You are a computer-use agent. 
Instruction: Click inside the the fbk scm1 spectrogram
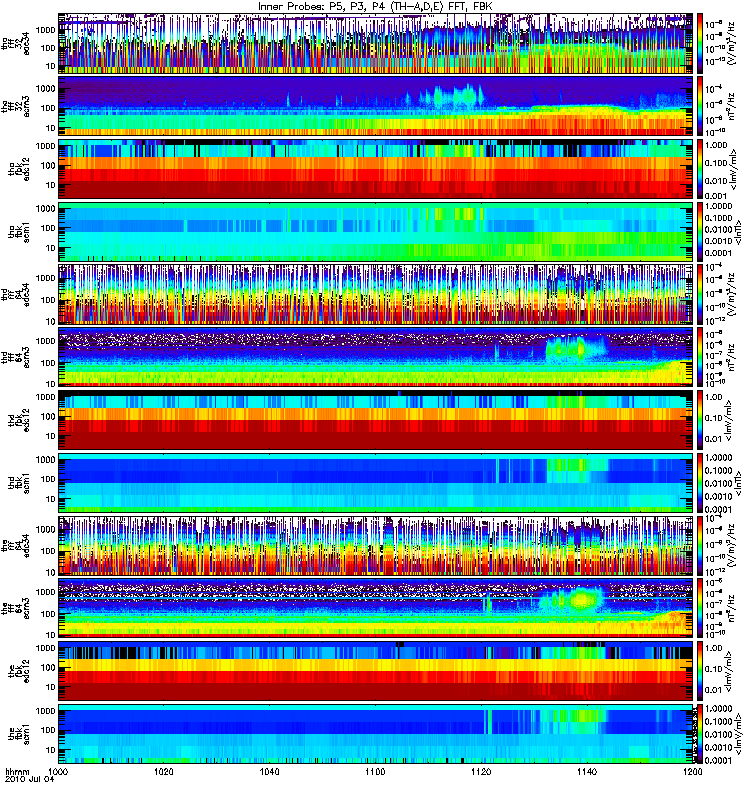tap(376, 734)
